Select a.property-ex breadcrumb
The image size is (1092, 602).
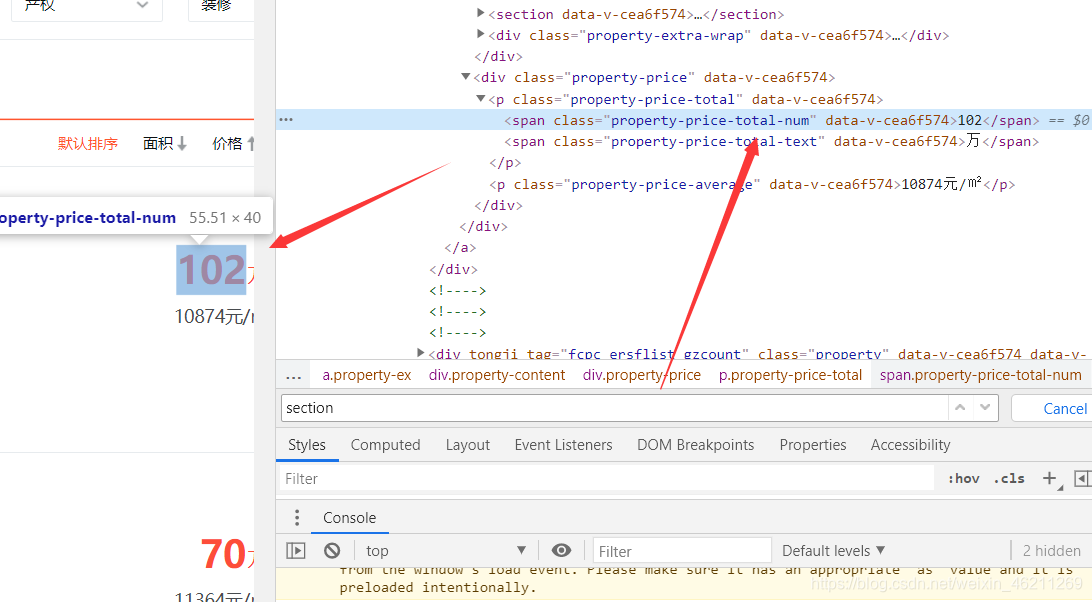367,376
